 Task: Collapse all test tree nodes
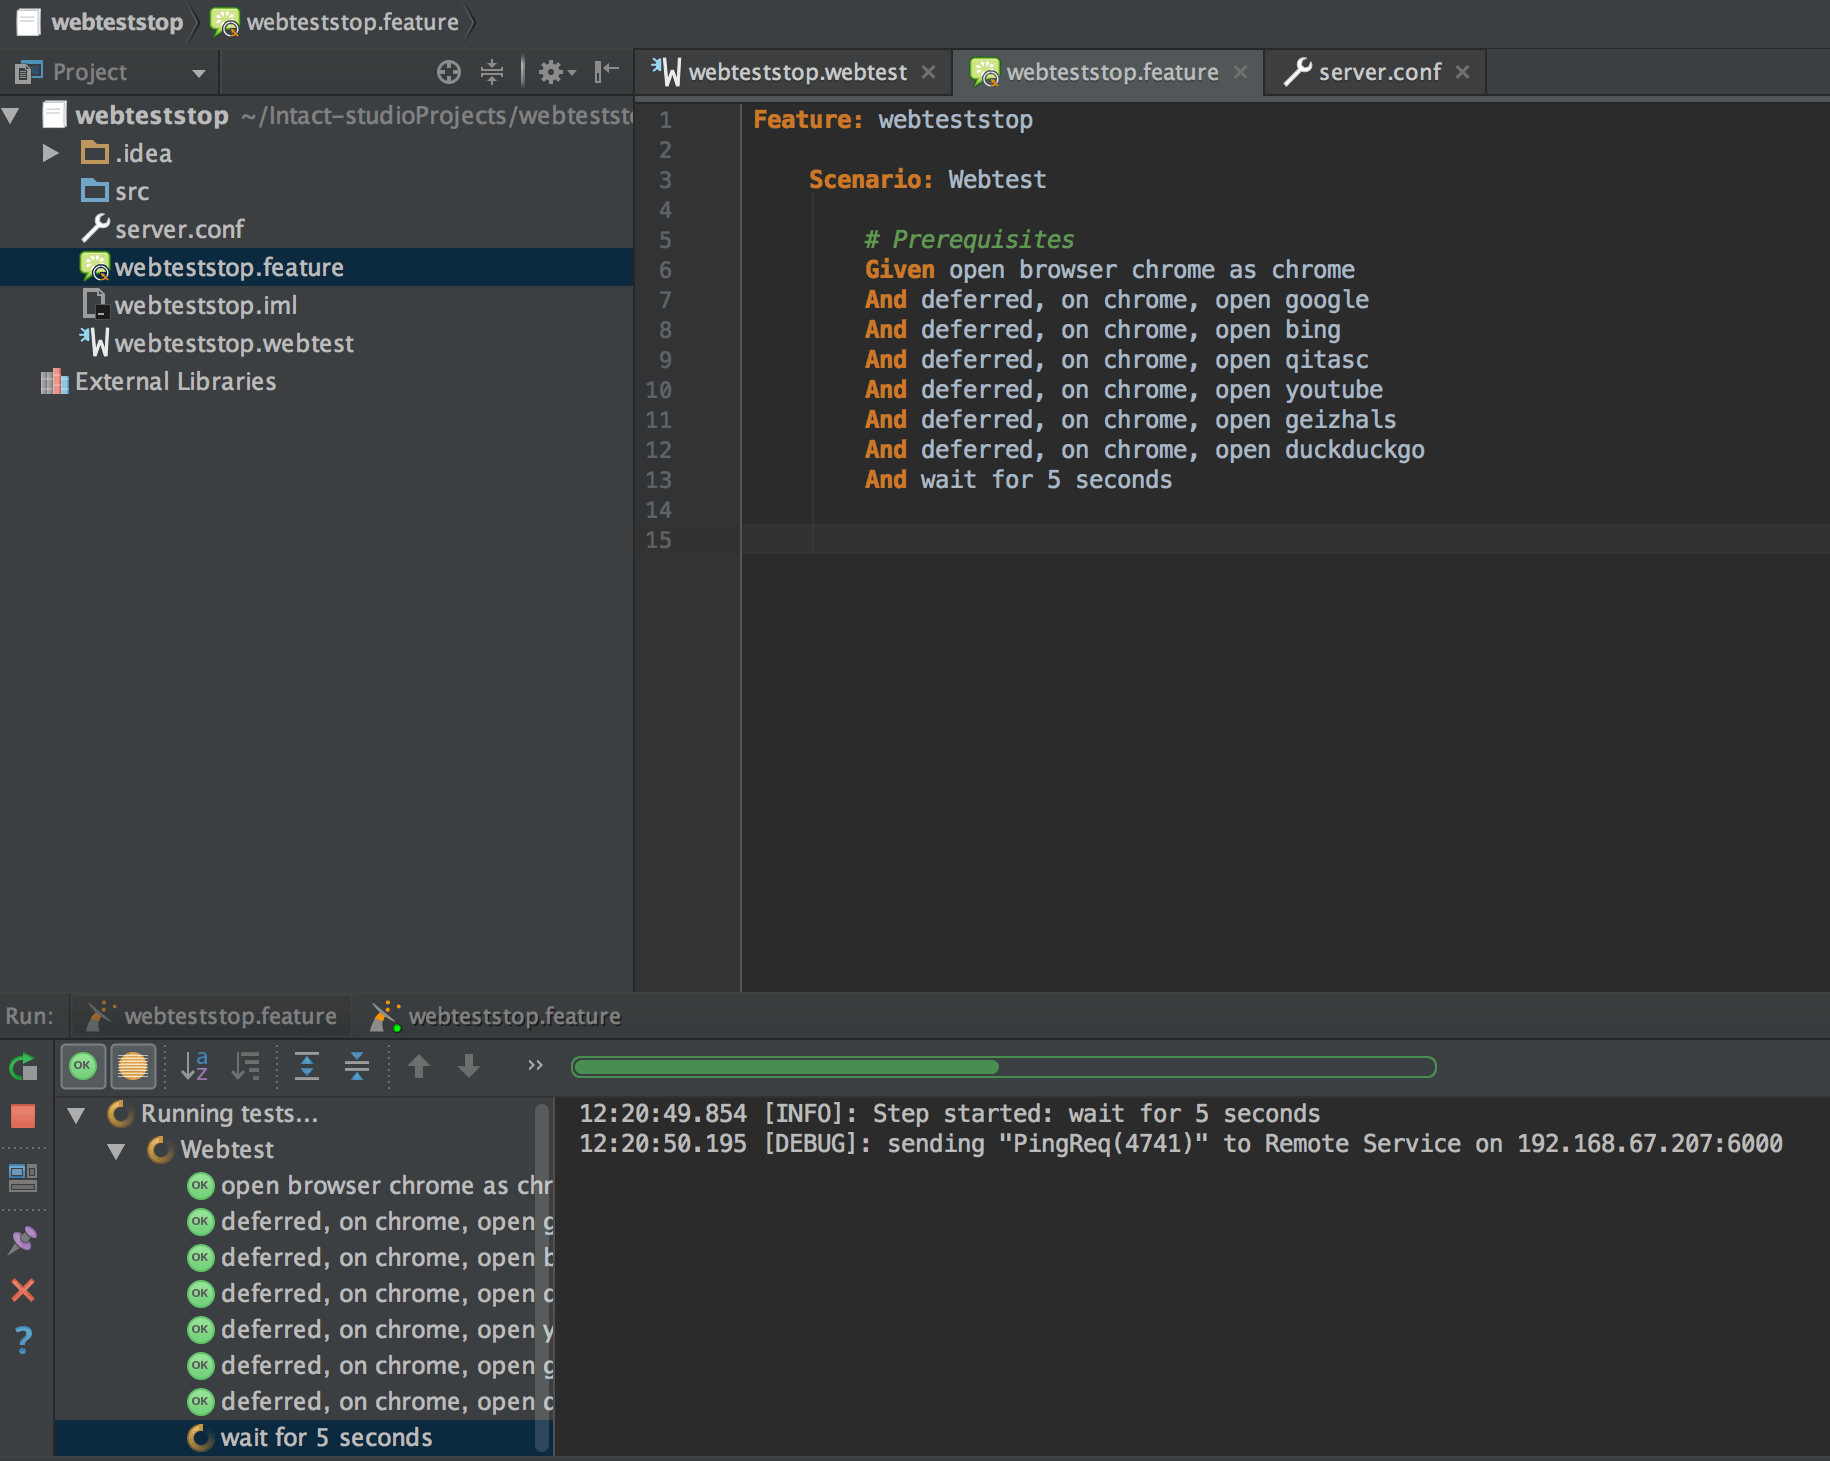357,1066
